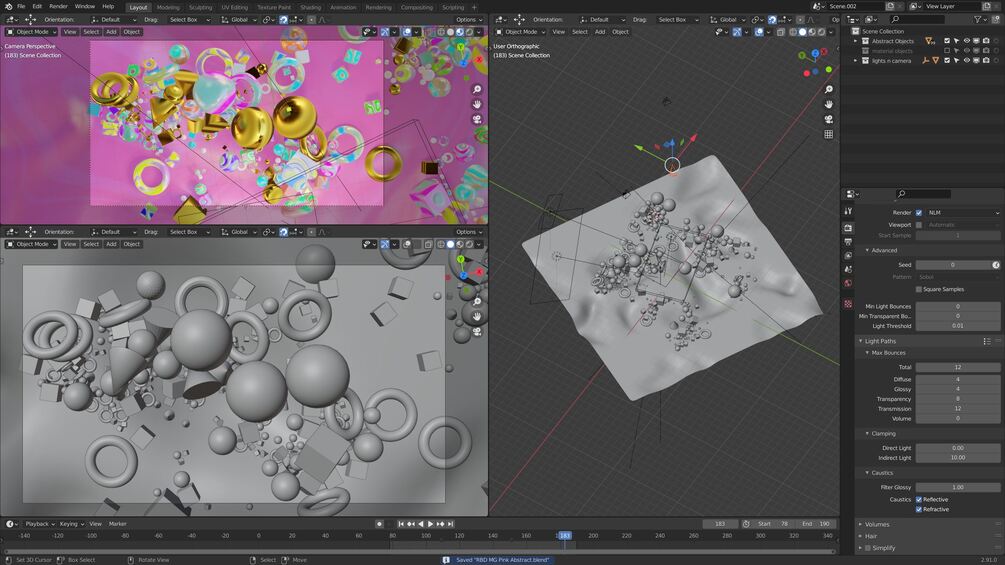Click Filter Glossy value slider
Screen dimensions: 1005x565
958,487
